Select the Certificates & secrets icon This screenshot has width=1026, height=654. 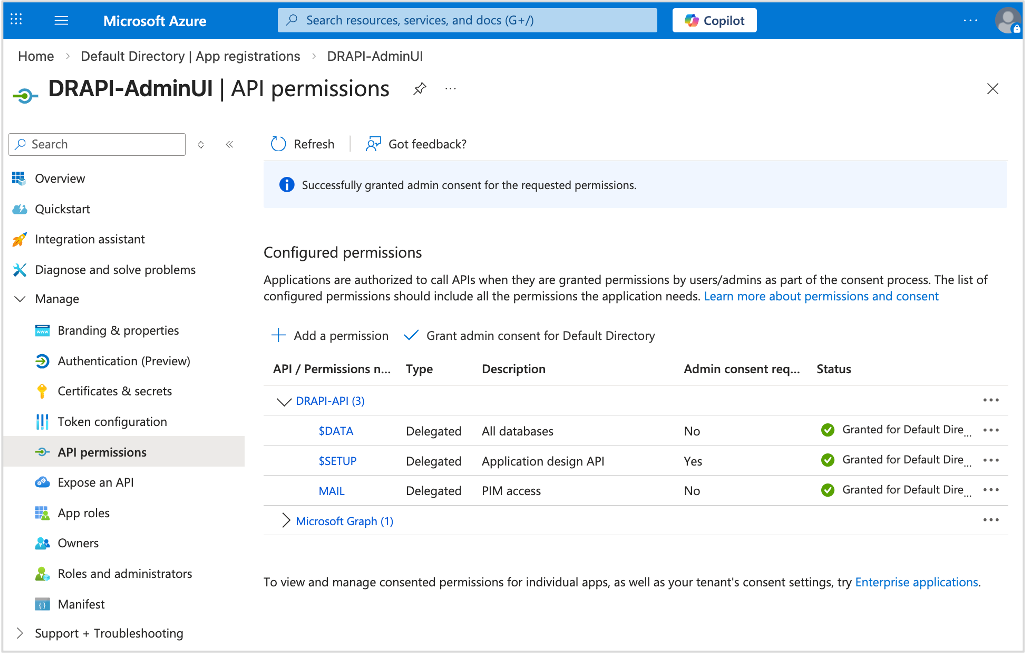click(x=40, y=391)
